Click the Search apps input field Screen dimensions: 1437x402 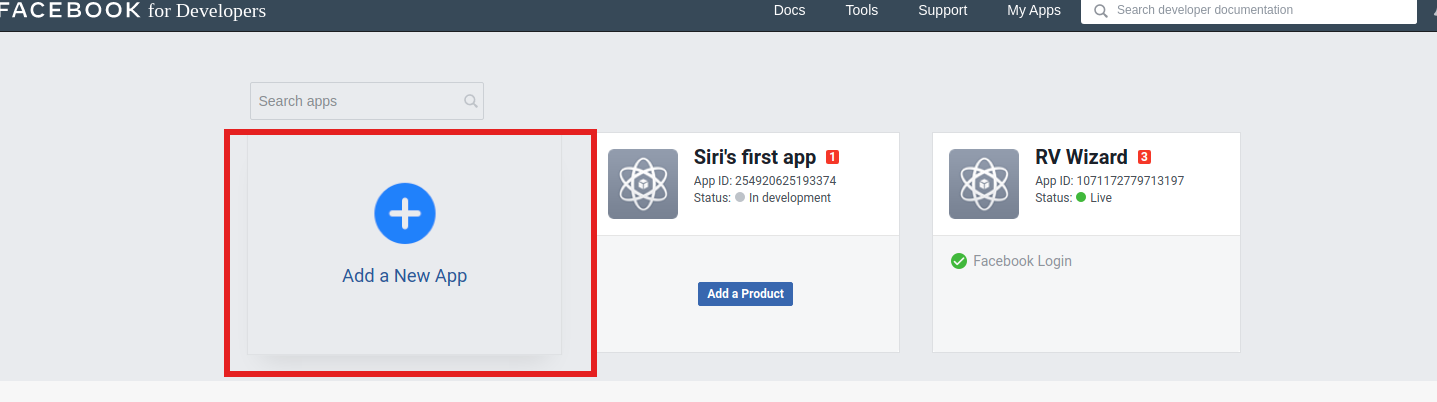click(367, 101)
